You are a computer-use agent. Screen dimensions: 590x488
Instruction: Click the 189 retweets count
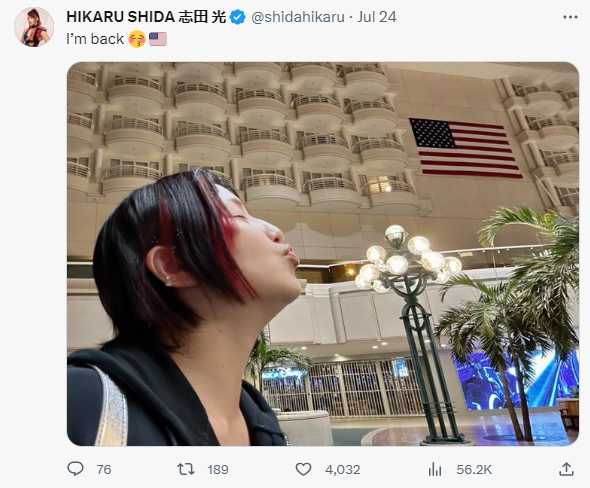(218, 470)
